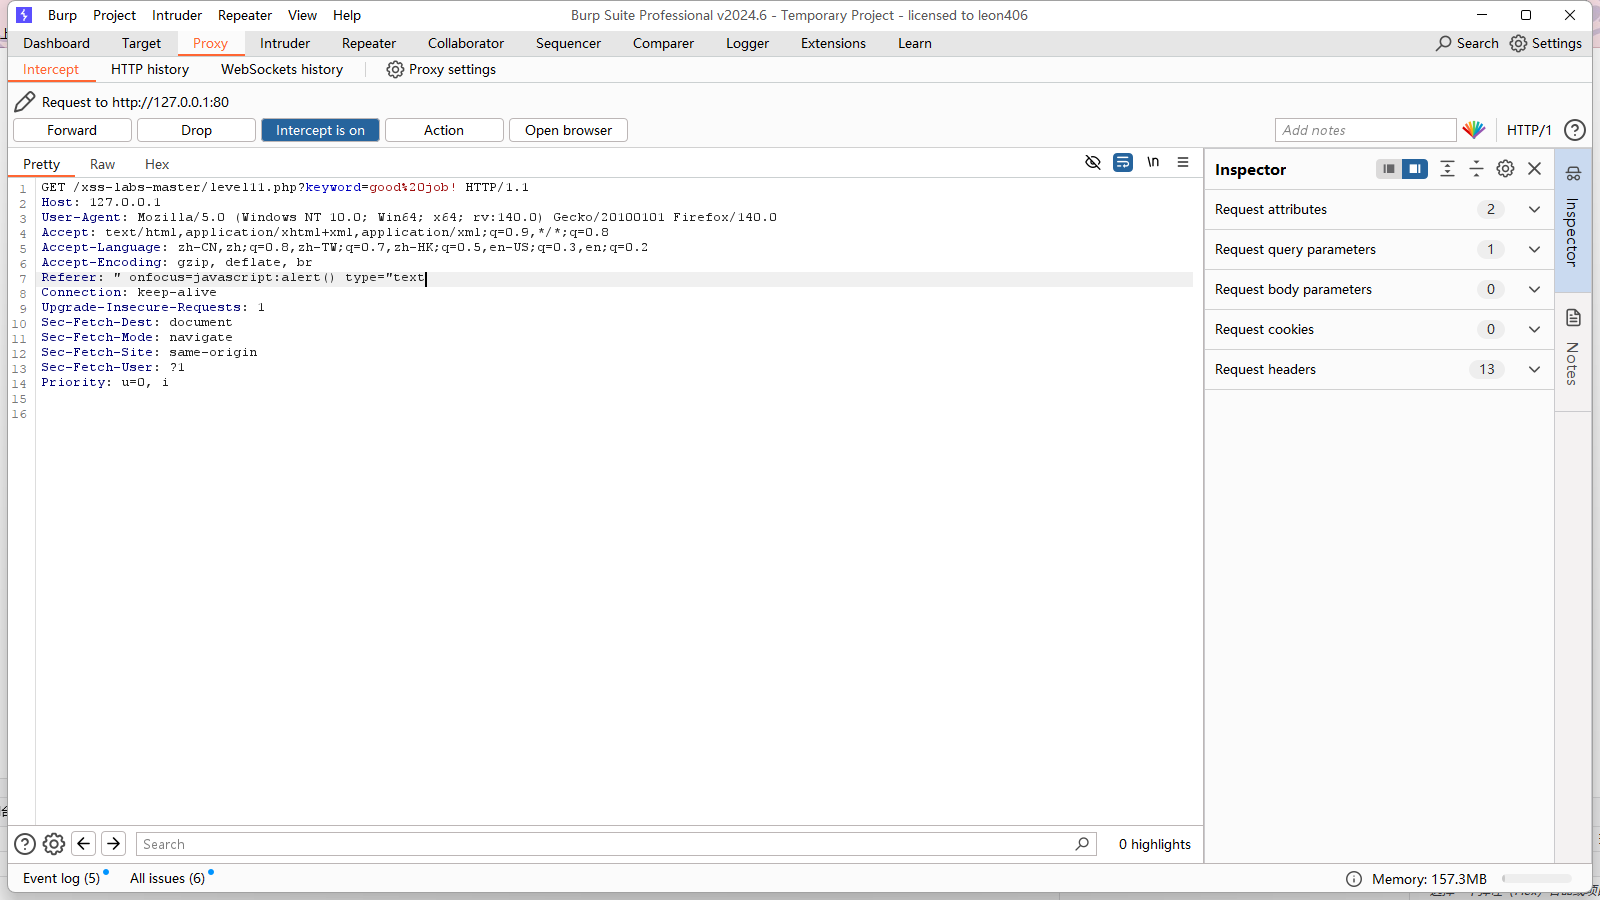Open All issues (6) panel
1600x900 pixels.
point(168,878)
